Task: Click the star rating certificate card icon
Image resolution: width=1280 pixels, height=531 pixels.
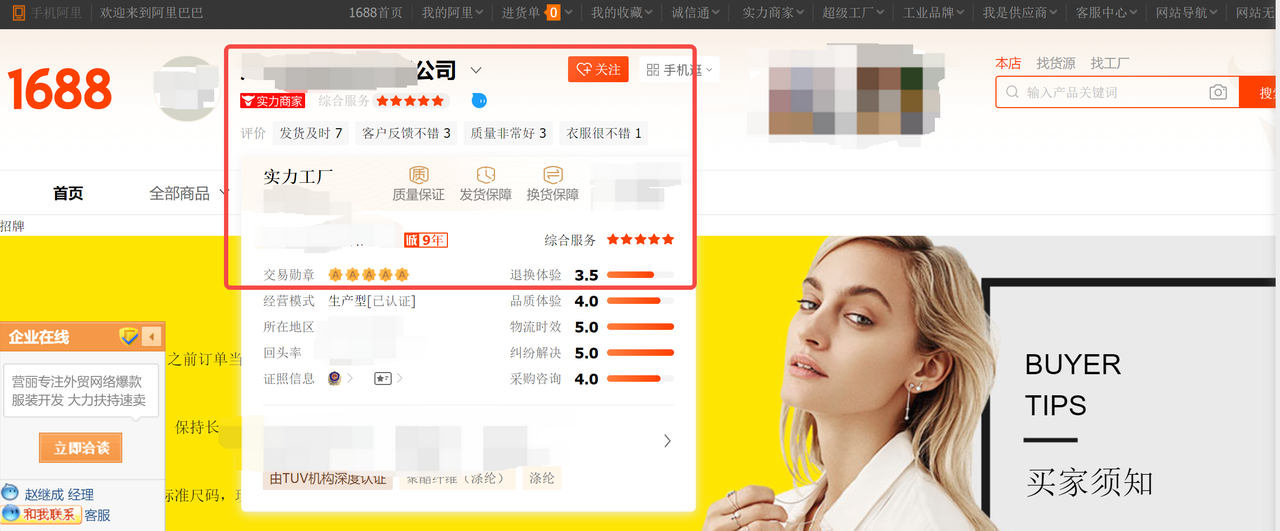Action: click(x=382, y=379)
